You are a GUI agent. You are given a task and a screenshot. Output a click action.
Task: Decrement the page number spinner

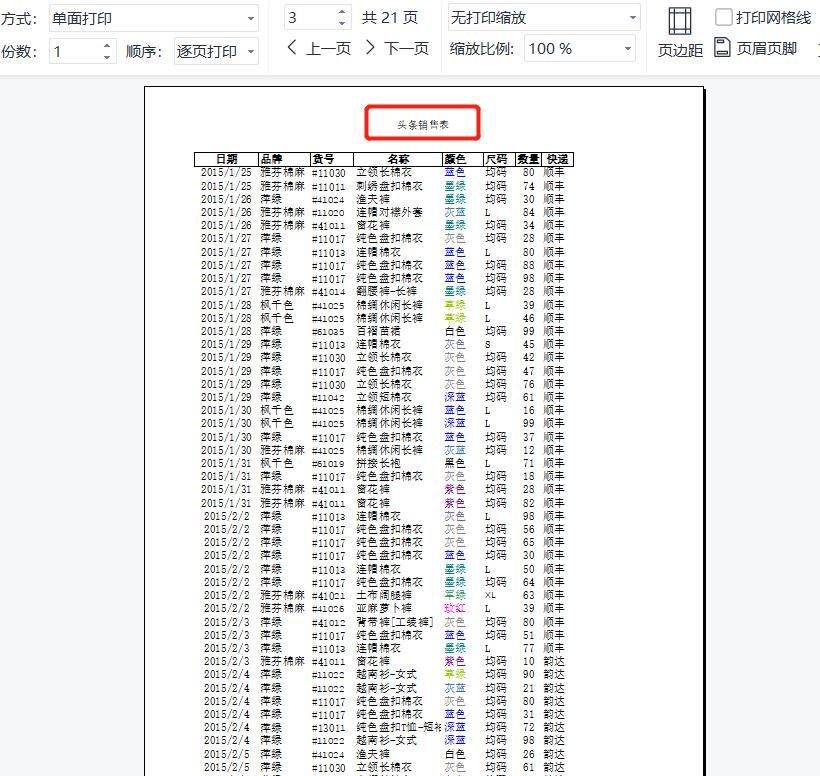[340, 23]
